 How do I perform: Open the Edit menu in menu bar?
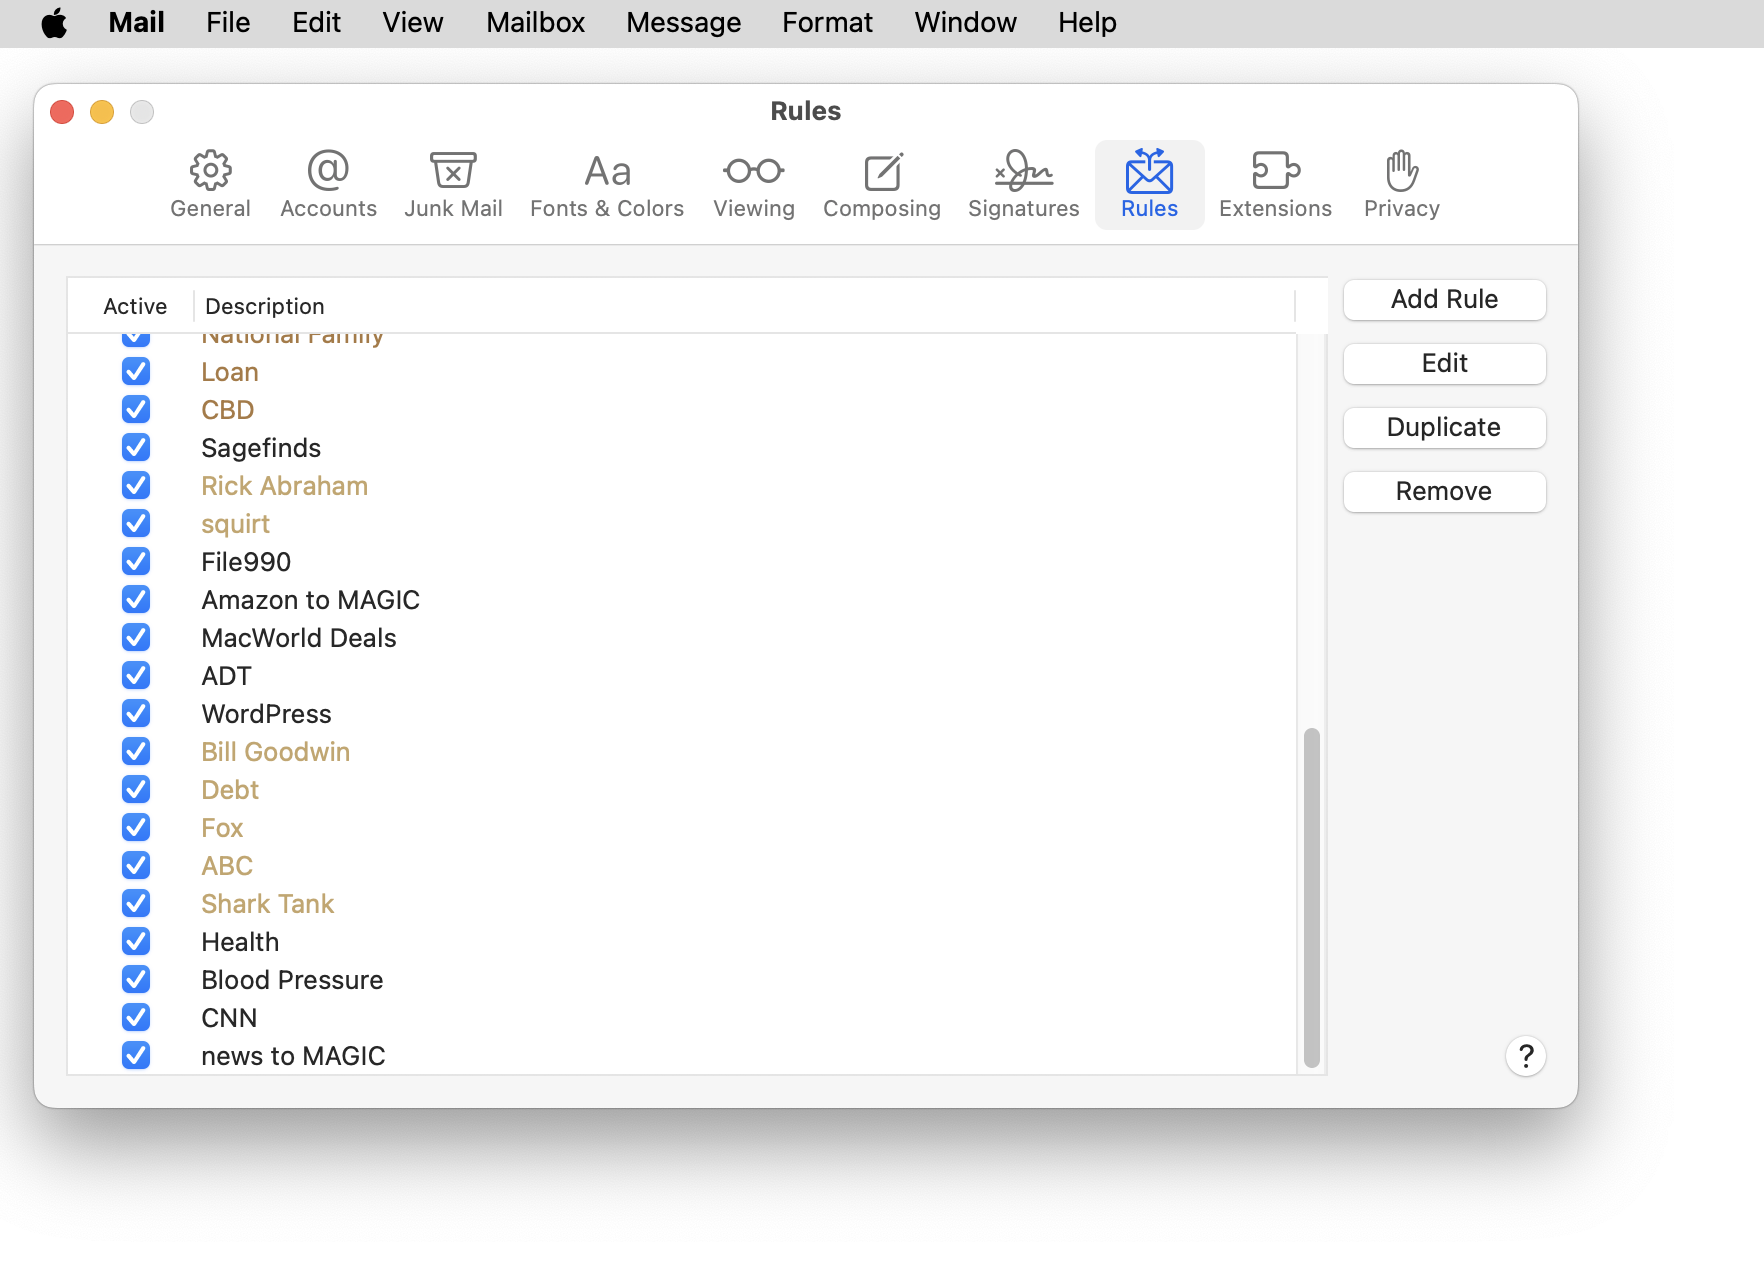(x=316, y=23)
